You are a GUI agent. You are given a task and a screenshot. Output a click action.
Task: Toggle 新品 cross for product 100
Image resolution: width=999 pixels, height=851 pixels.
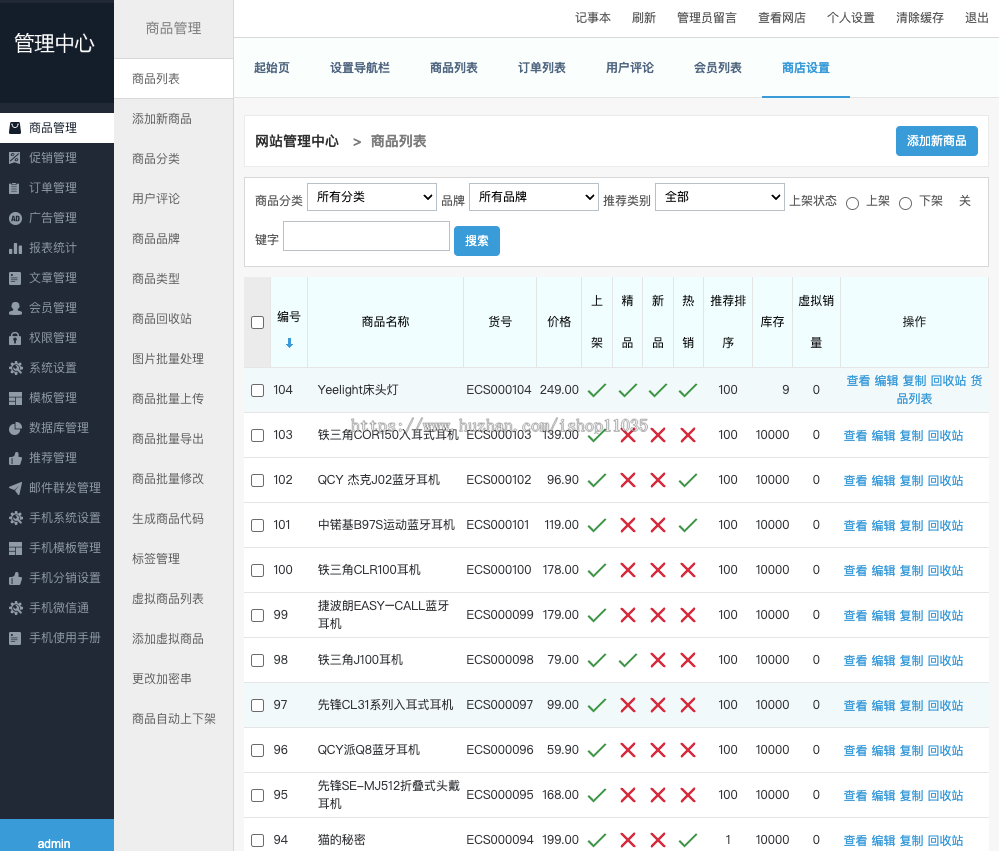pos(658,570)
